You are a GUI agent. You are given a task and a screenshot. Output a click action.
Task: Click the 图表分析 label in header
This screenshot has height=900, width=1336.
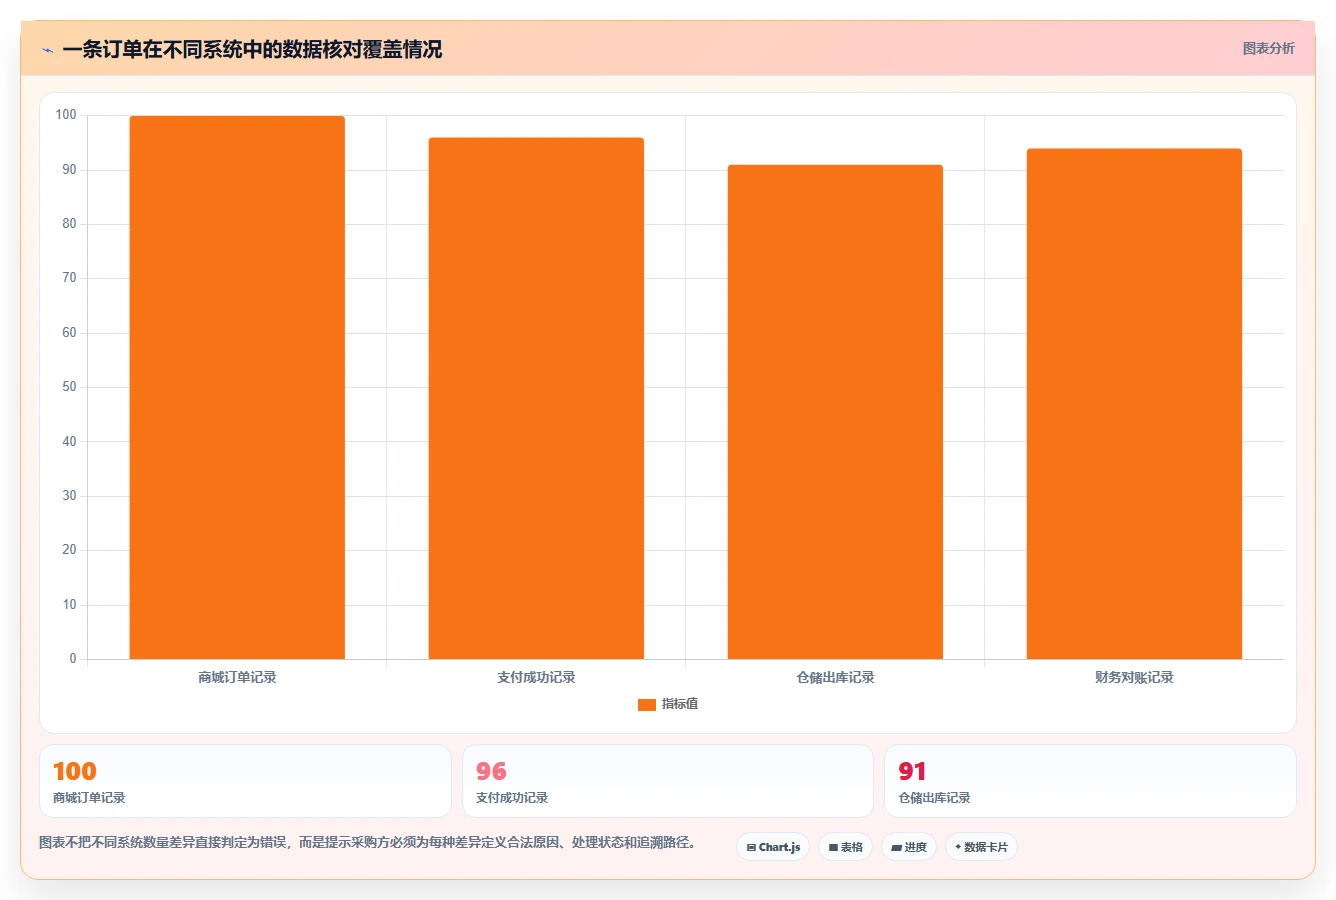pyautogui.click(x=1268, y=48)
